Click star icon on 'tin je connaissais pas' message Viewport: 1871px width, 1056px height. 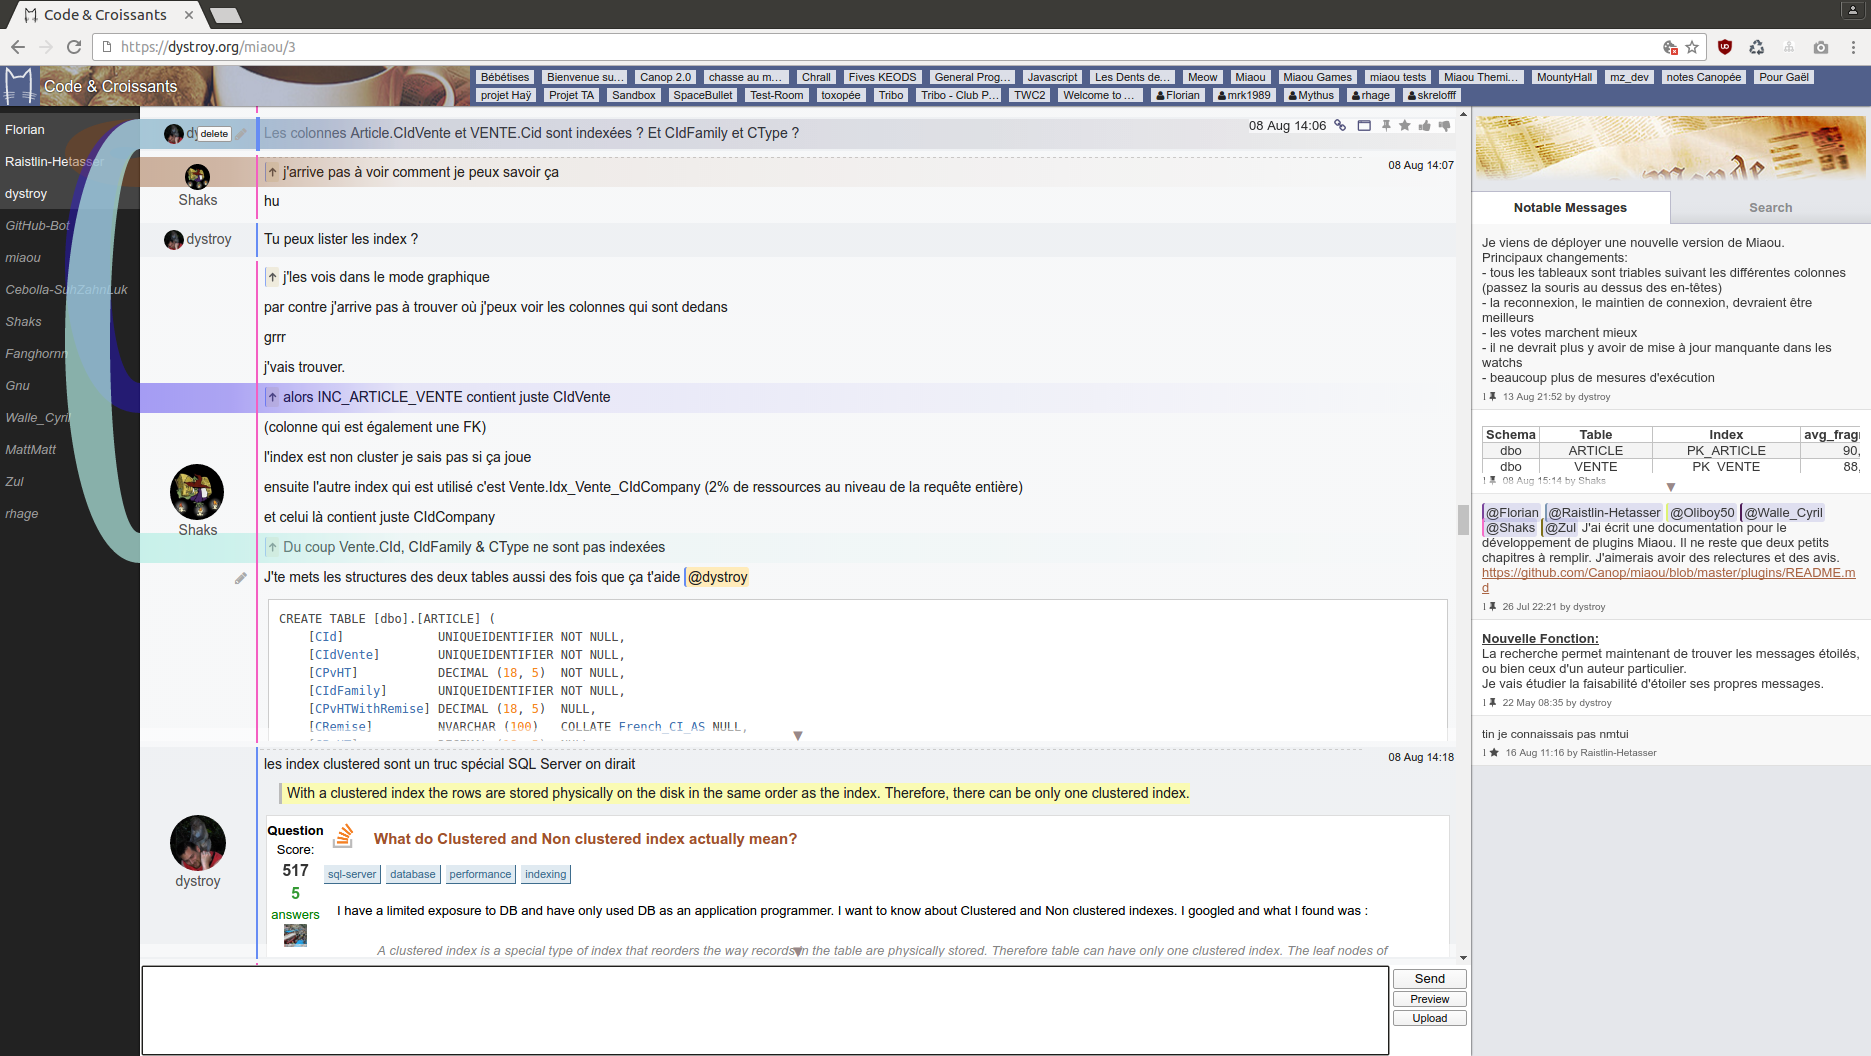[1494, 753]
